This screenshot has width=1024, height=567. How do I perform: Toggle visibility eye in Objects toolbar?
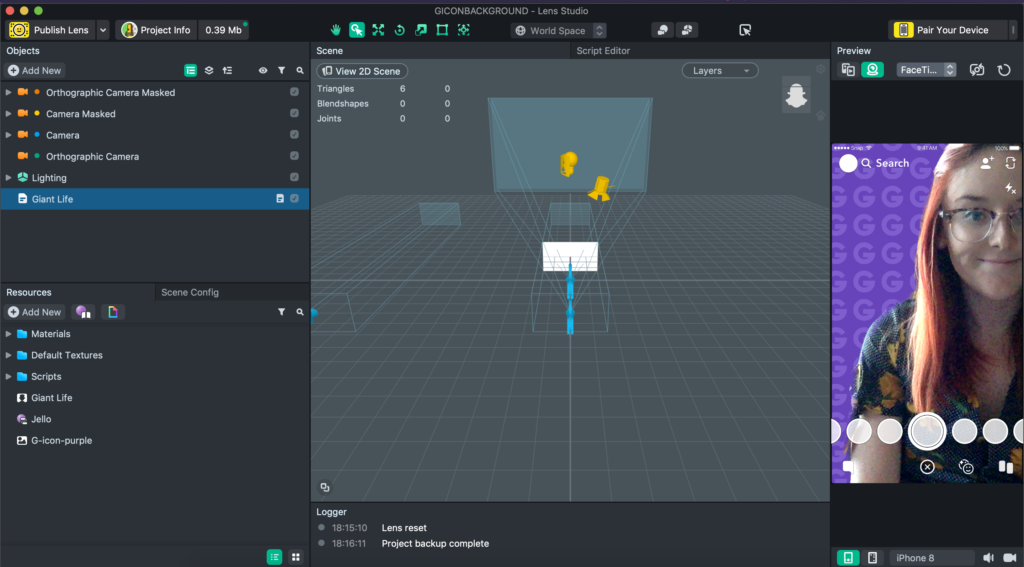click(x=263, y=71)
